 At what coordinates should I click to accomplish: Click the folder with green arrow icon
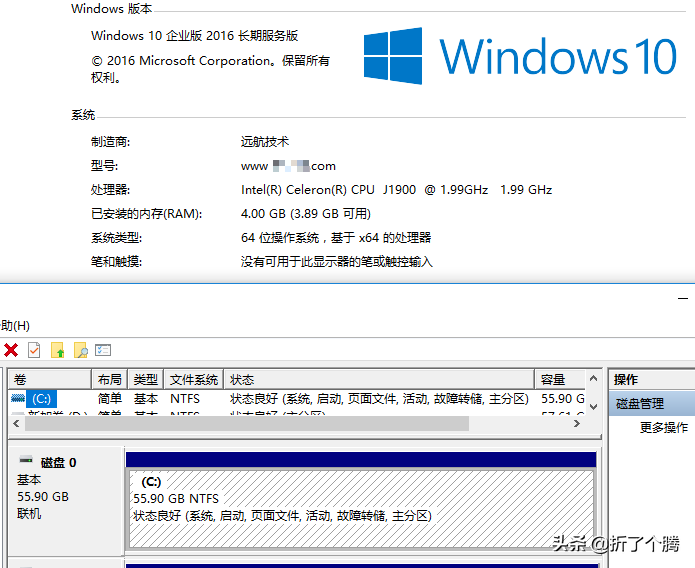58,350
